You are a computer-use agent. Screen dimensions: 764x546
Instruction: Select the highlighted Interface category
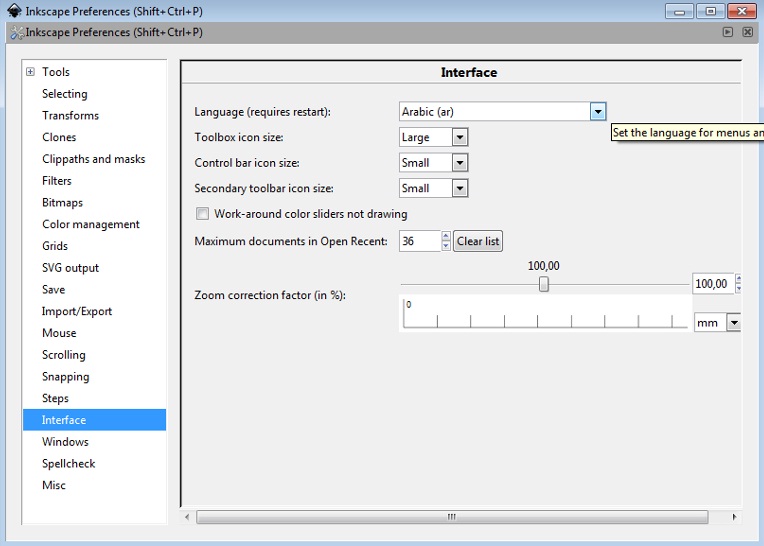[x=95, y=420]
